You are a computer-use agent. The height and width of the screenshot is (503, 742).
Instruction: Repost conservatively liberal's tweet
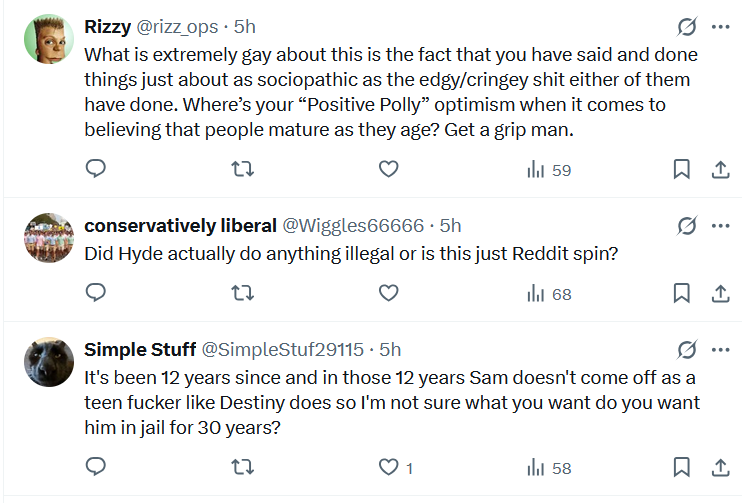pyautogui.click(x=242, y=293)
